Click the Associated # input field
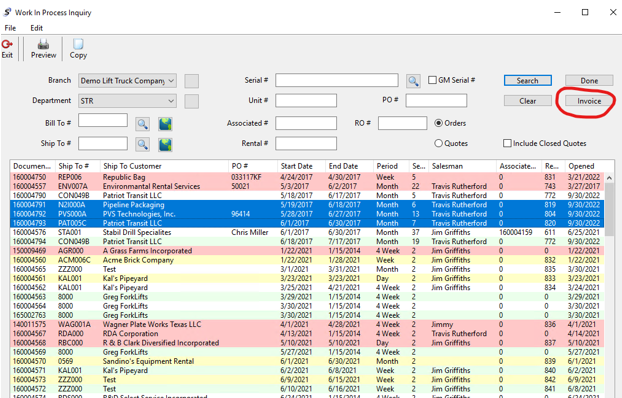 tap(306, 123)
